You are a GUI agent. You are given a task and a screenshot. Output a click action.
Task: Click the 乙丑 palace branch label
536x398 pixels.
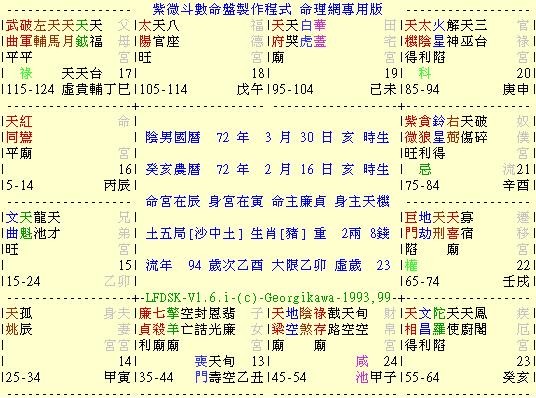point(250,377)
